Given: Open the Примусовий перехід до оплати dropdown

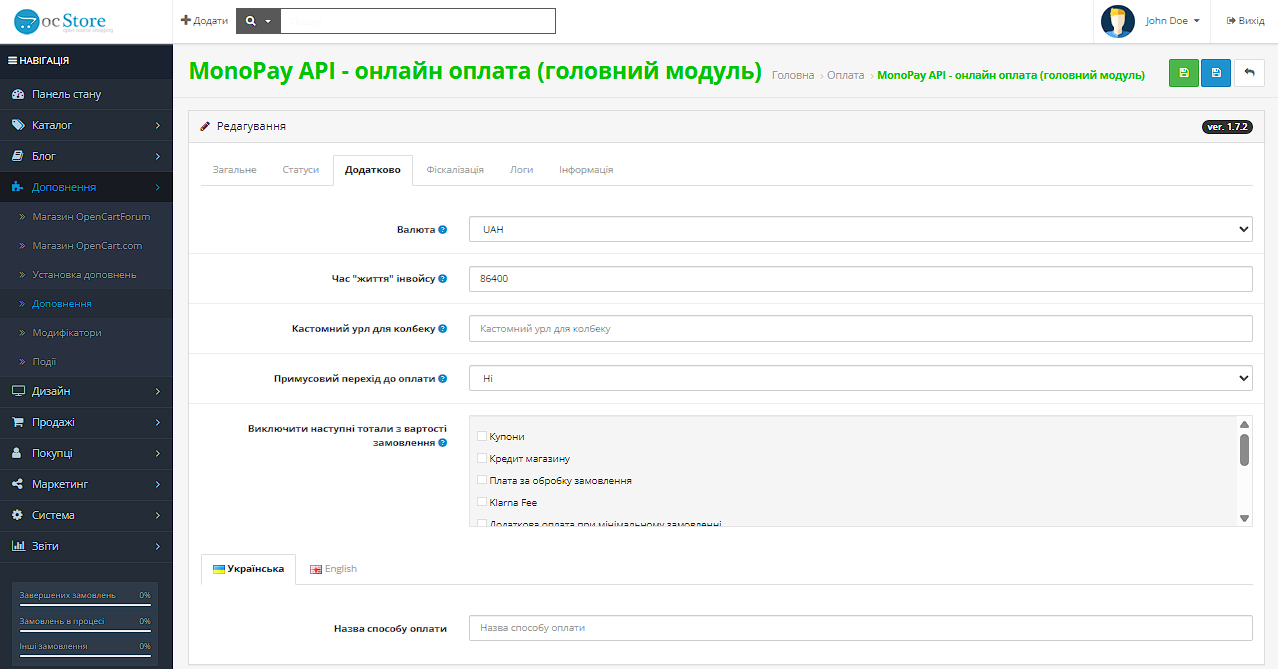Looking at the screenshot, I should 860,379.
